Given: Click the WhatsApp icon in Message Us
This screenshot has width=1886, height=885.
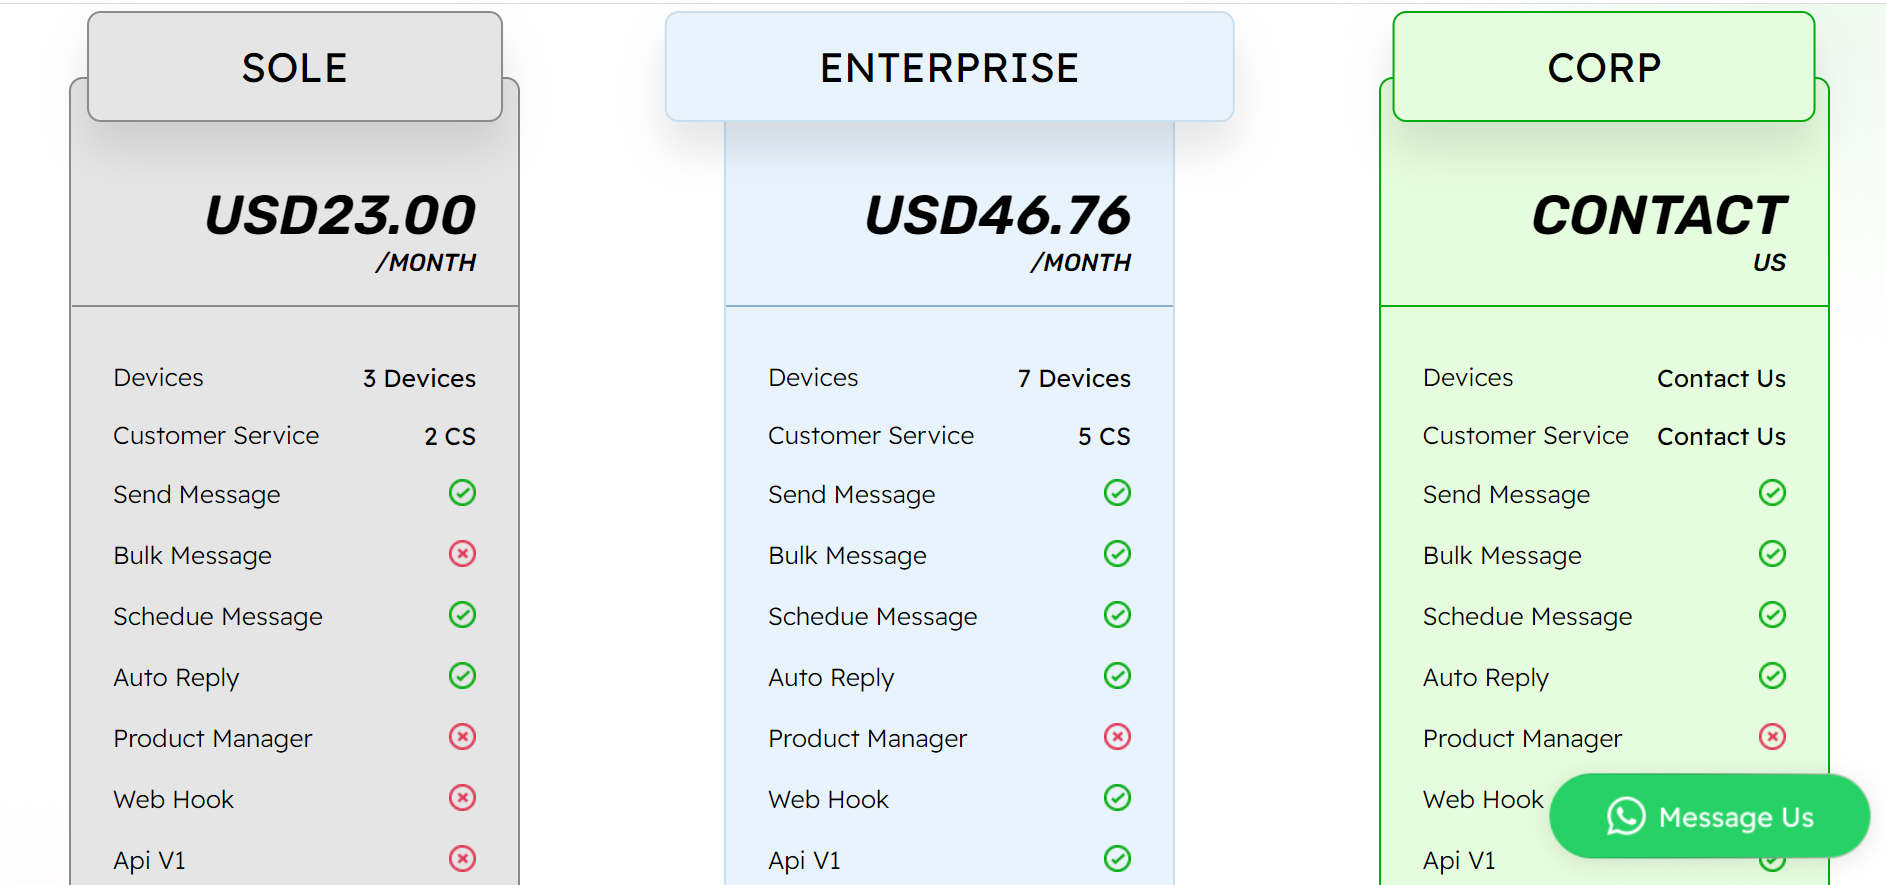Looking at the screenshot, I should 1626,816.
